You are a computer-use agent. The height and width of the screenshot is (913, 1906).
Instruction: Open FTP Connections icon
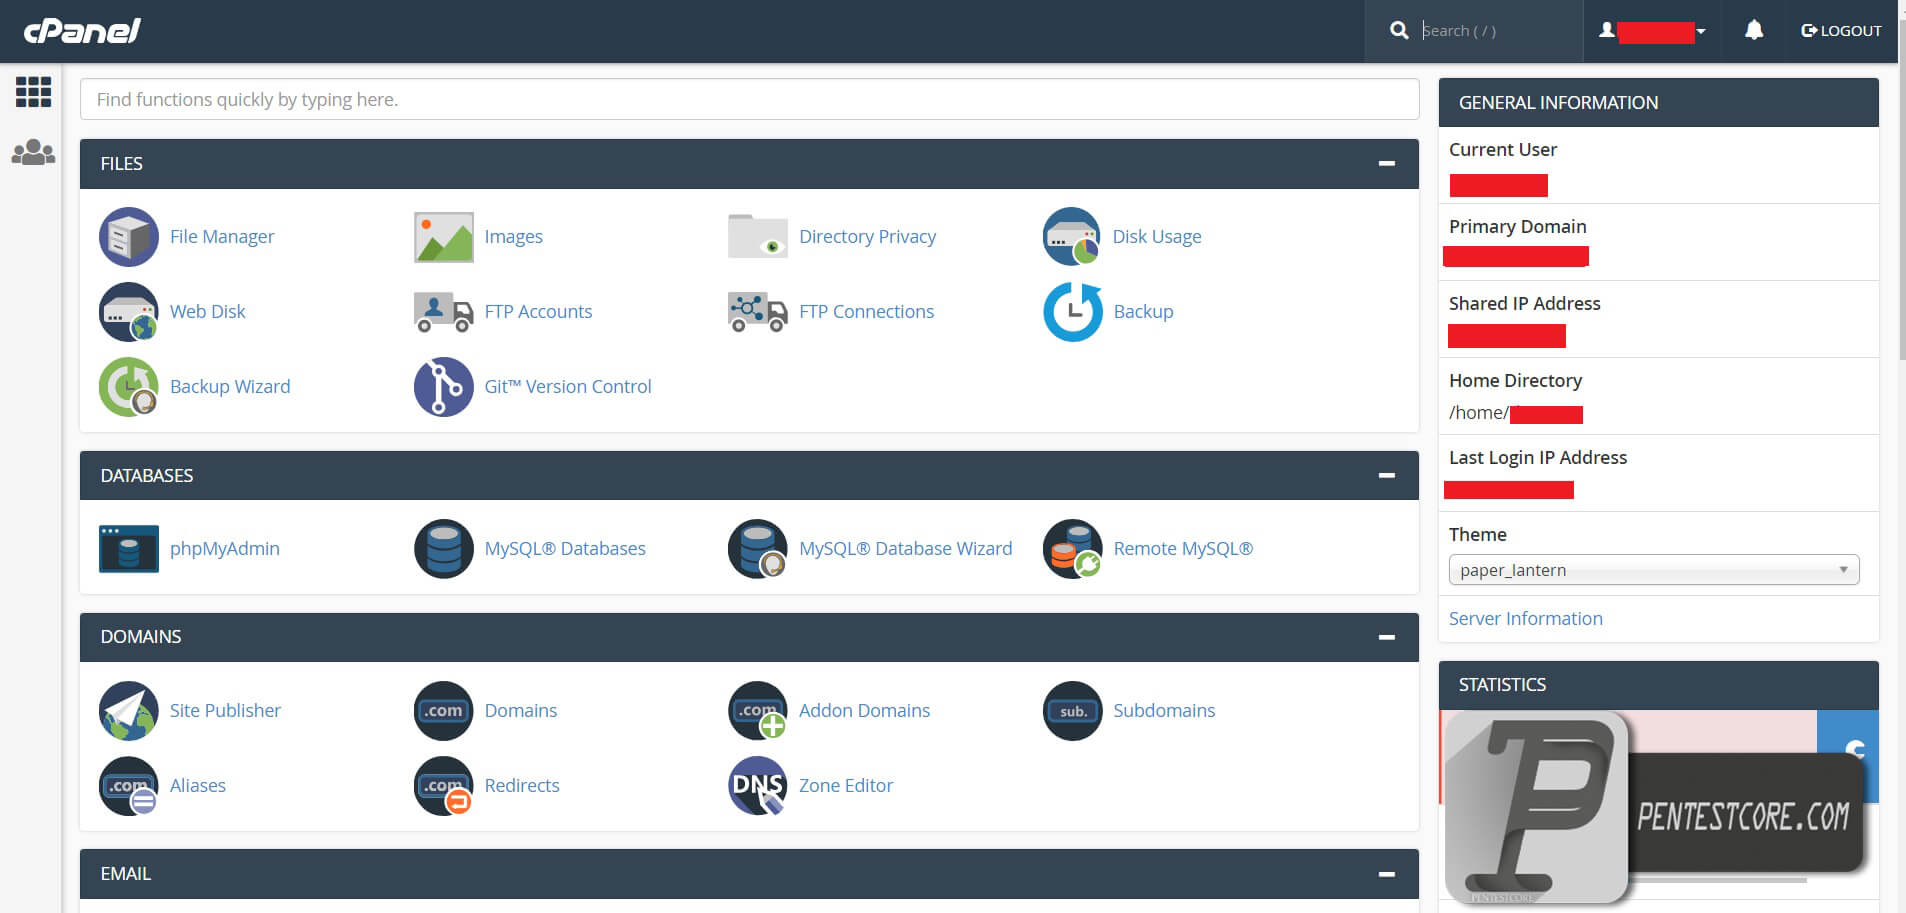(758, 312)
